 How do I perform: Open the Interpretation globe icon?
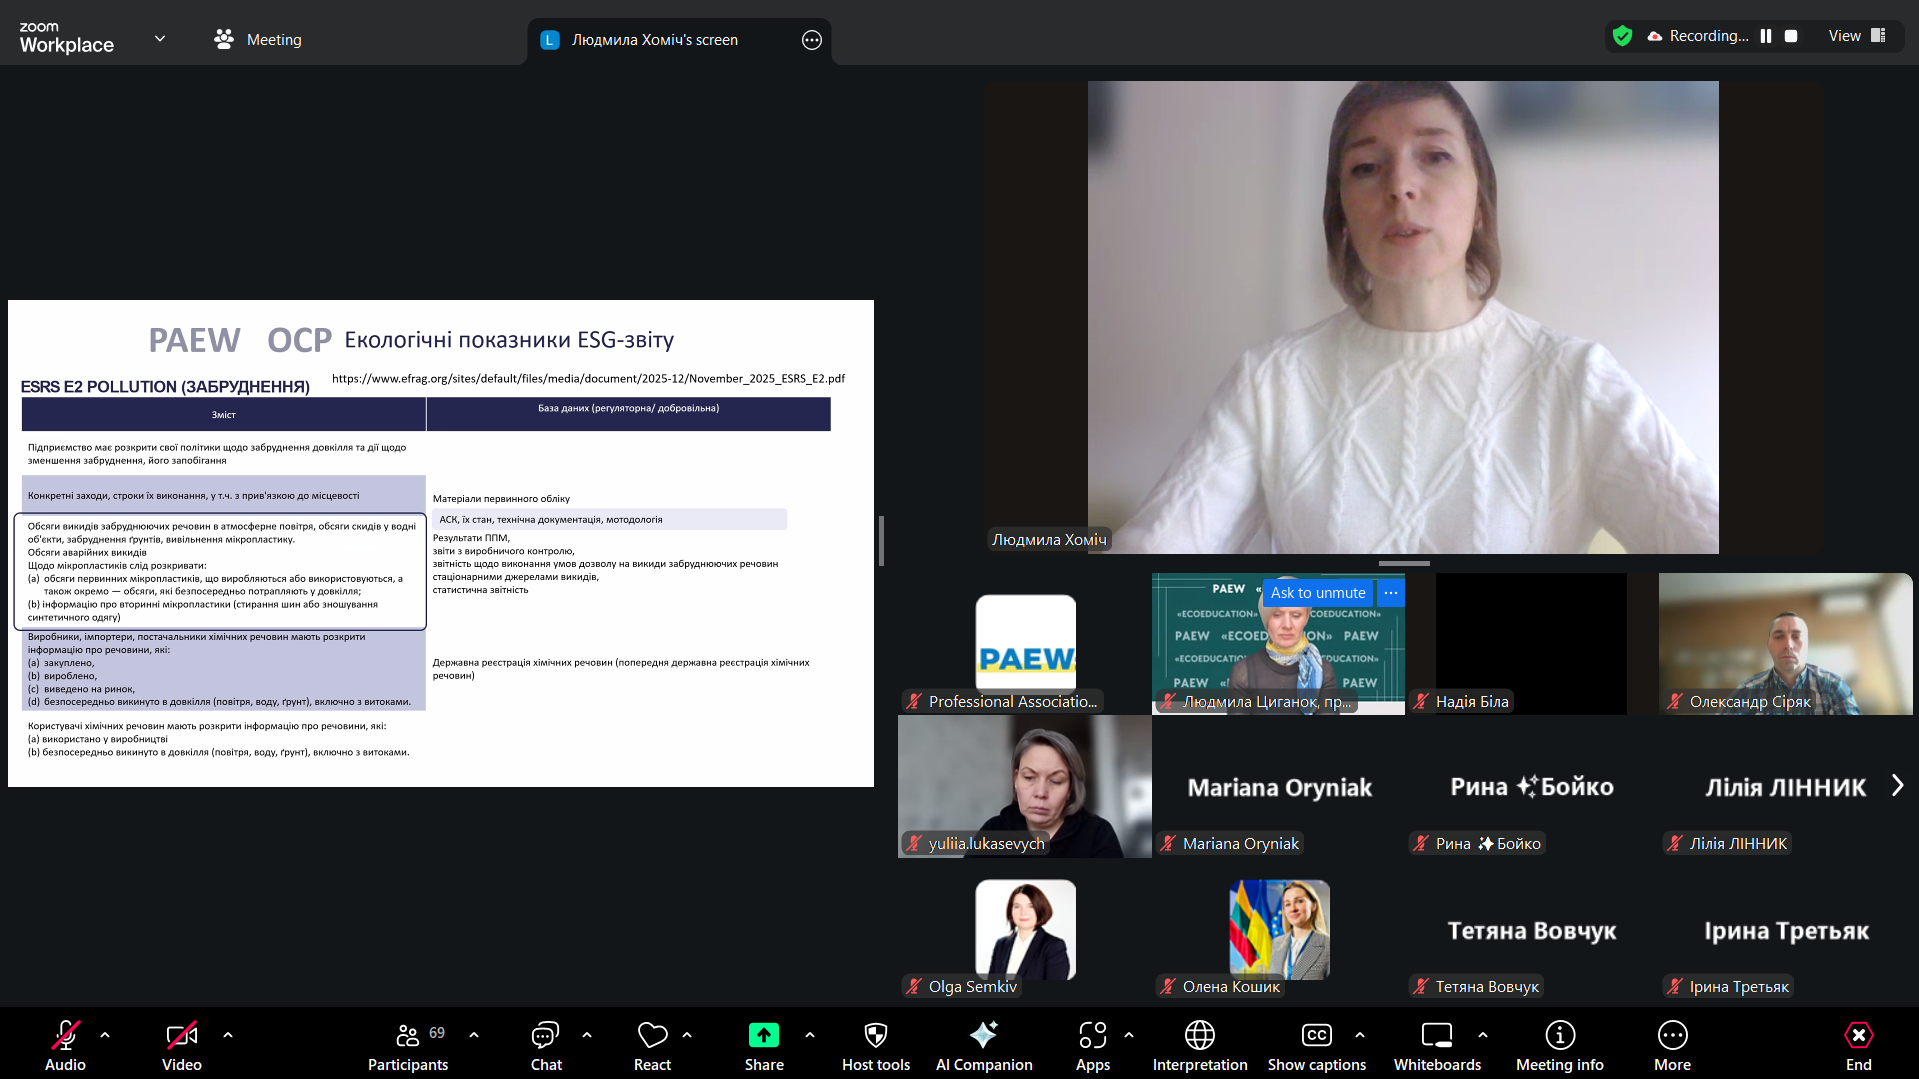[1199, 1045]
